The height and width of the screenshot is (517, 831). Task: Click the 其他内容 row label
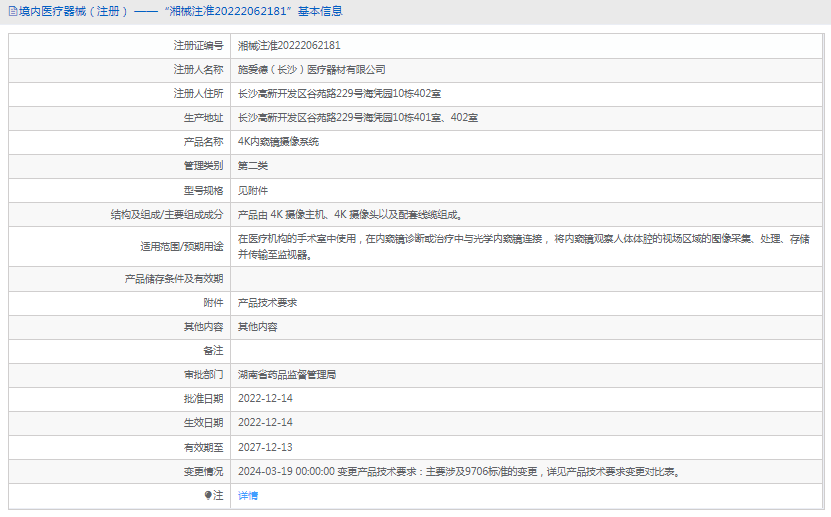click(x=204, y=327)
